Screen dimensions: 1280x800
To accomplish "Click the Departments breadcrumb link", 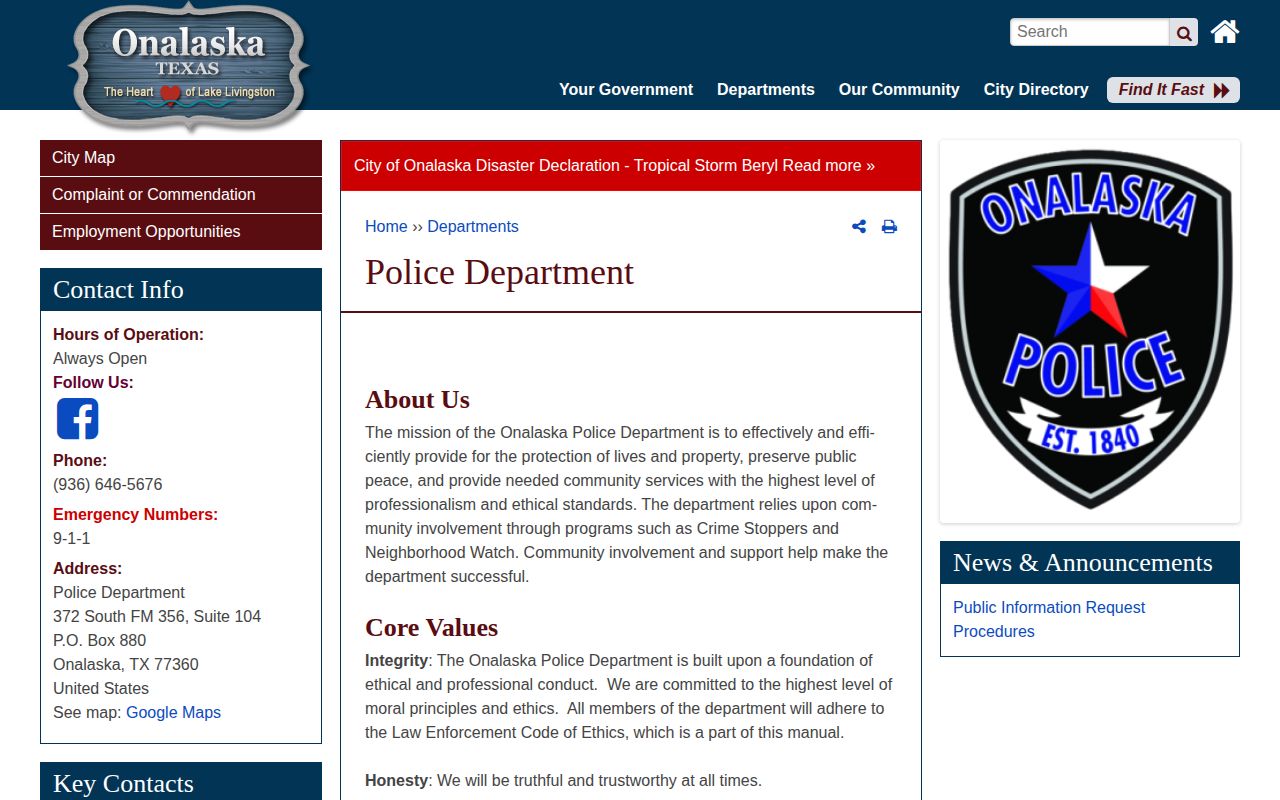I will (473, 227).
